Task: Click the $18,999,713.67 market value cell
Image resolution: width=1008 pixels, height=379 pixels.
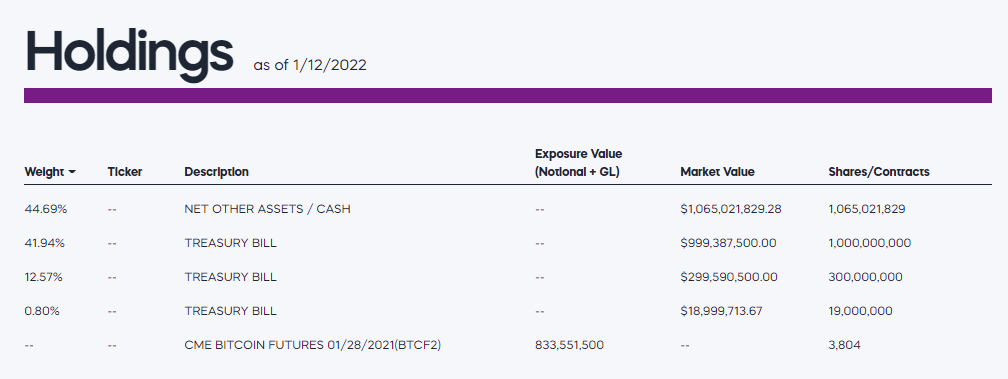Action: [721, 311]
